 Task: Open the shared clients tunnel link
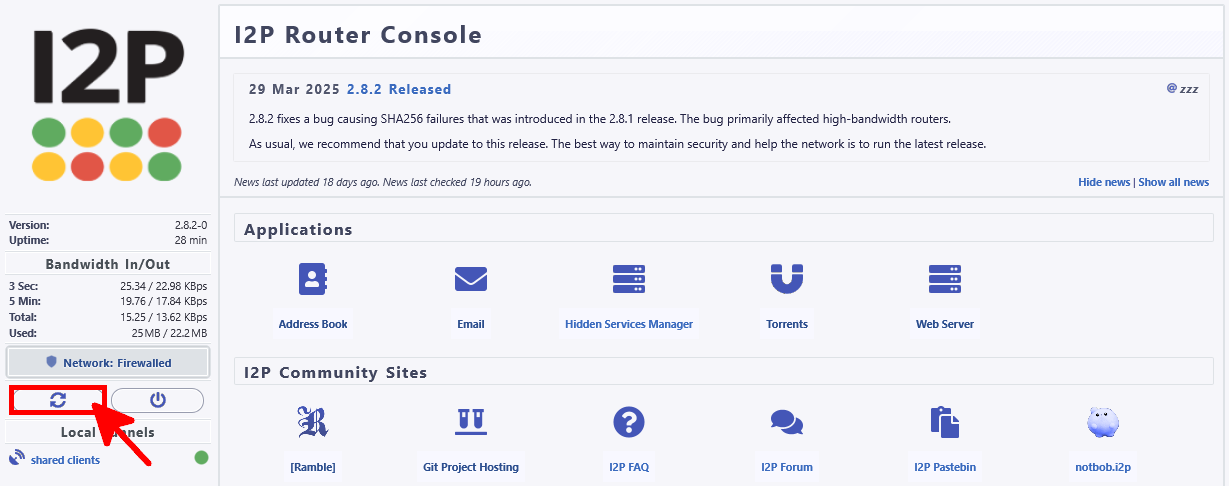(x=65, y=460)
